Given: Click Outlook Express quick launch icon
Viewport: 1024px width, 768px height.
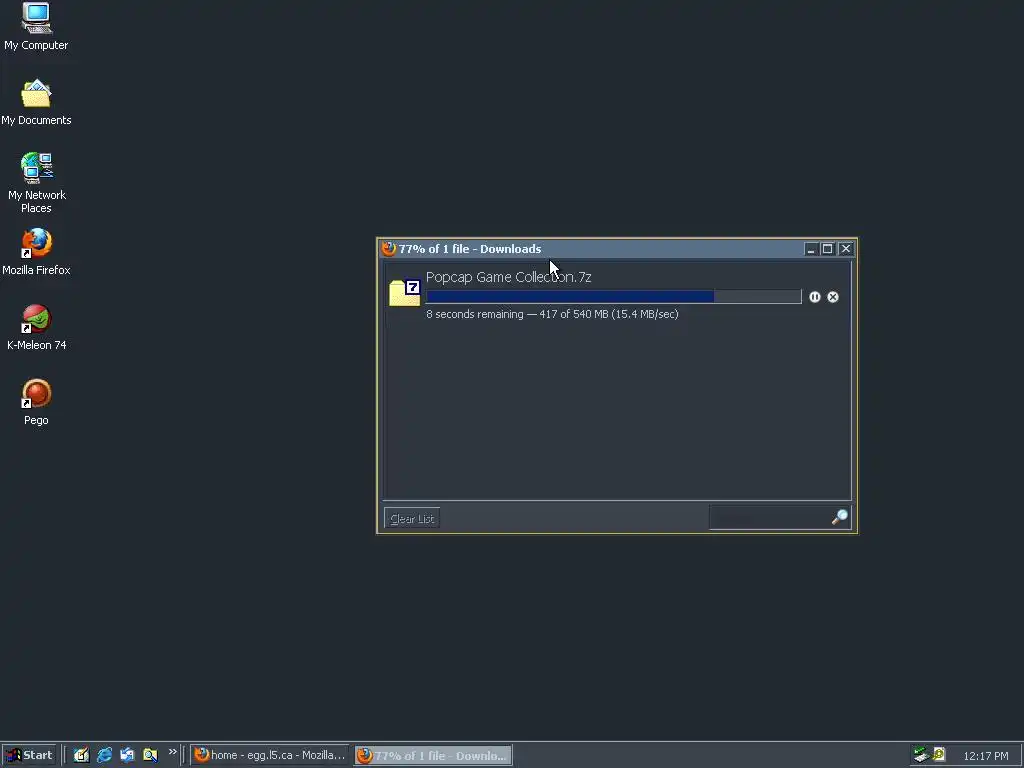Looking at the screenshot, I should [127, 755].
